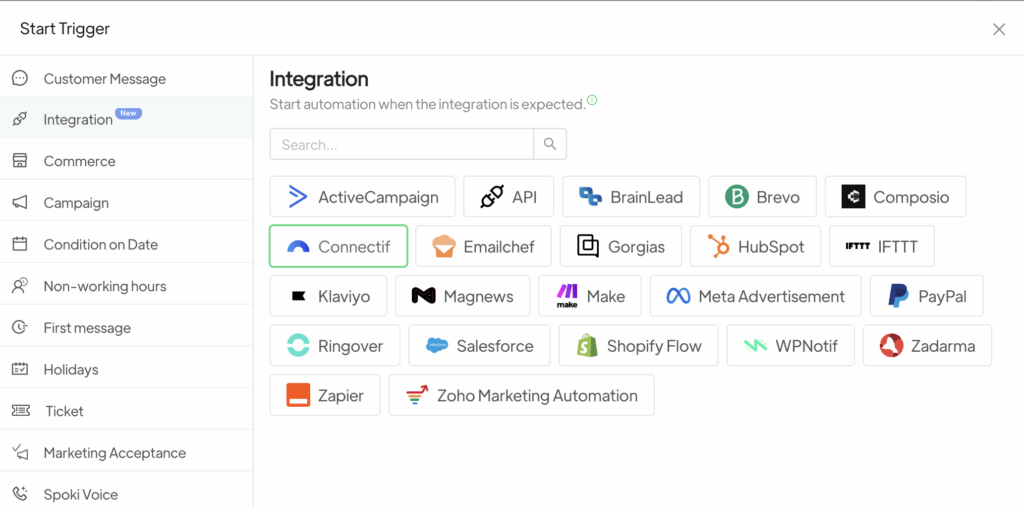1024x507 pixels.
Task: Select the ActiveCampaign integration button
Action: [362, 197]
